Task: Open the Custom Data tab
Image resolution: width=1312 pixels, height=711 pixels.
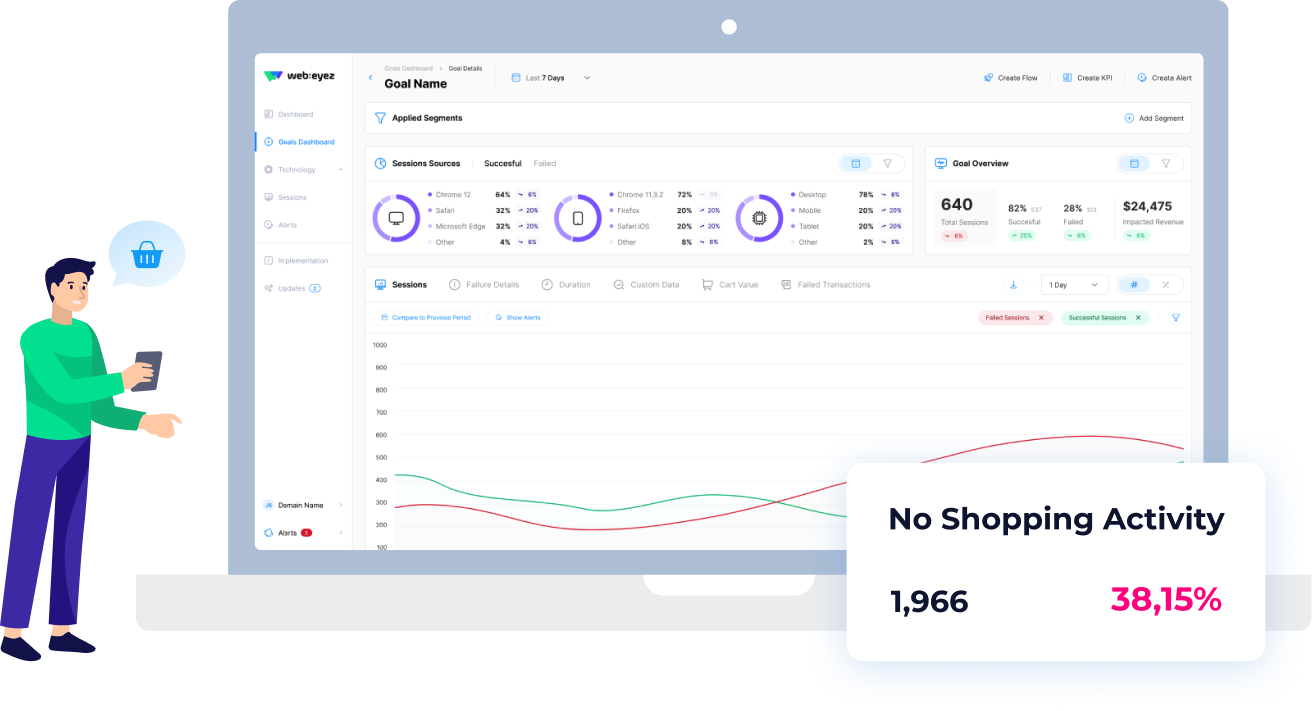Action: click(x=646, y=285)
